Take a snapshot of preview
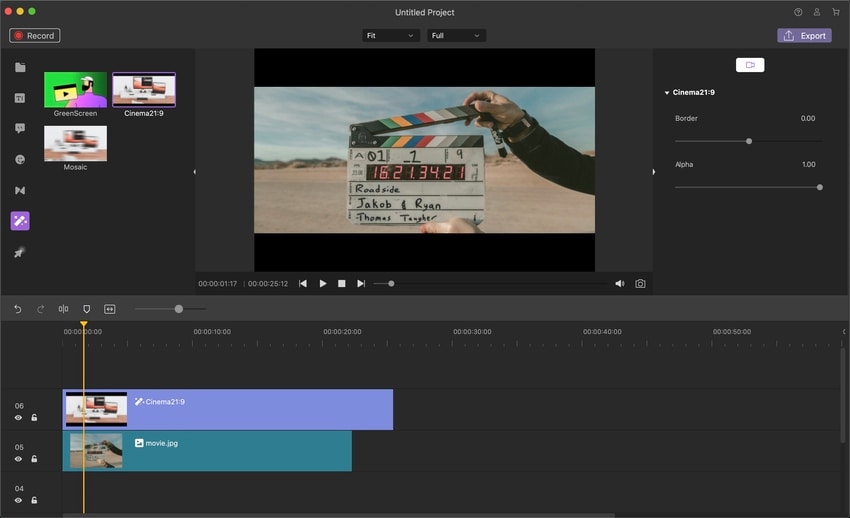The width and height of the screenshot is (850, 518). pos(640,283)
